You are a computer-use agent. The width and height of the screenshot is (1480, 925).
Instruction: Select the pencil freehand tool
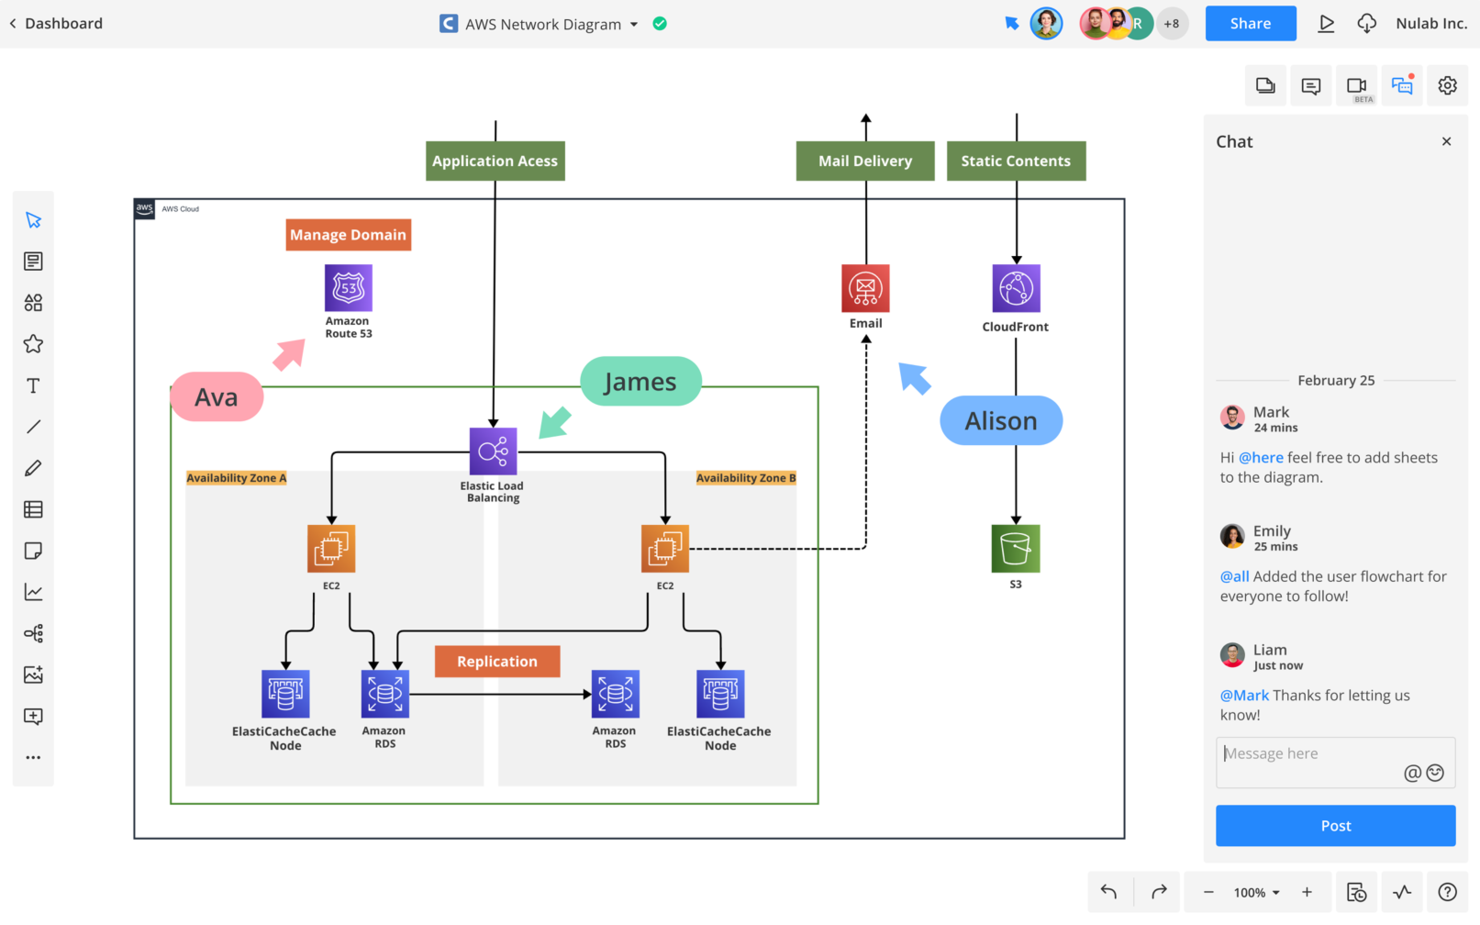tap(33, 468)
